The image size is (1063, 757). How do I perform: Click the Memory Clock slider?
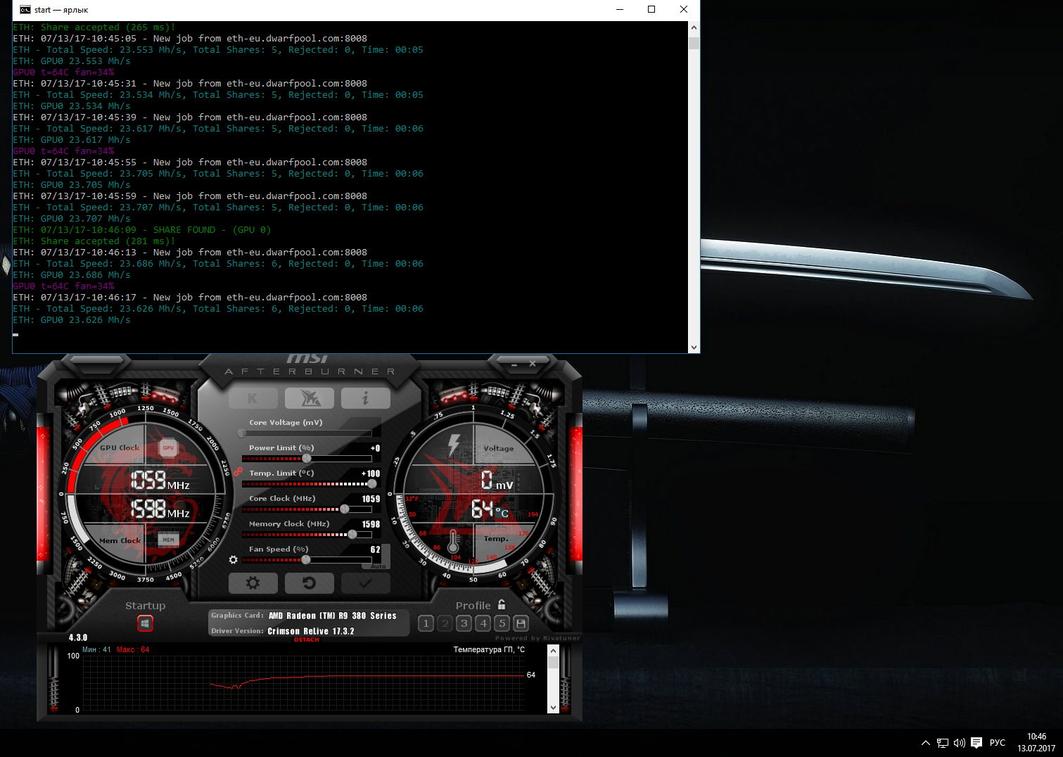coord(307,535)
